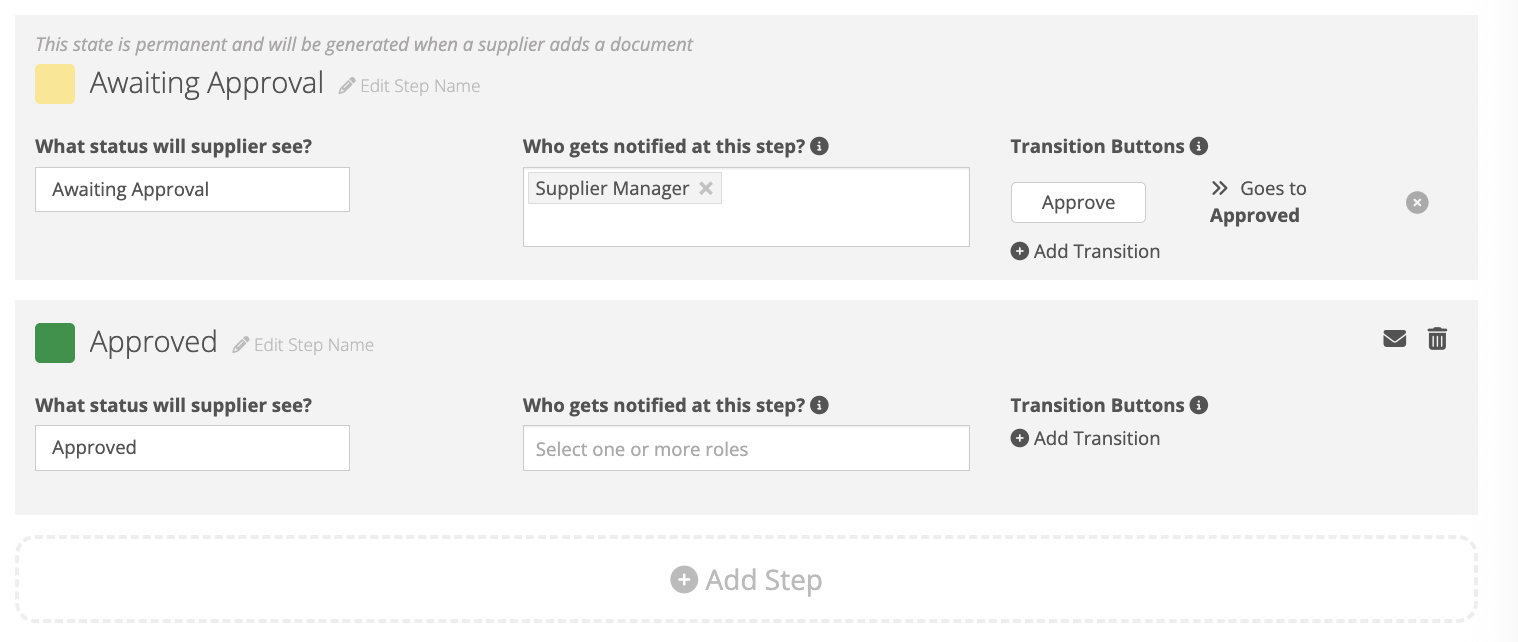1518x642 pixels.
Task: Focus the Approved supplier status field
Action: (x=192, y=448)
